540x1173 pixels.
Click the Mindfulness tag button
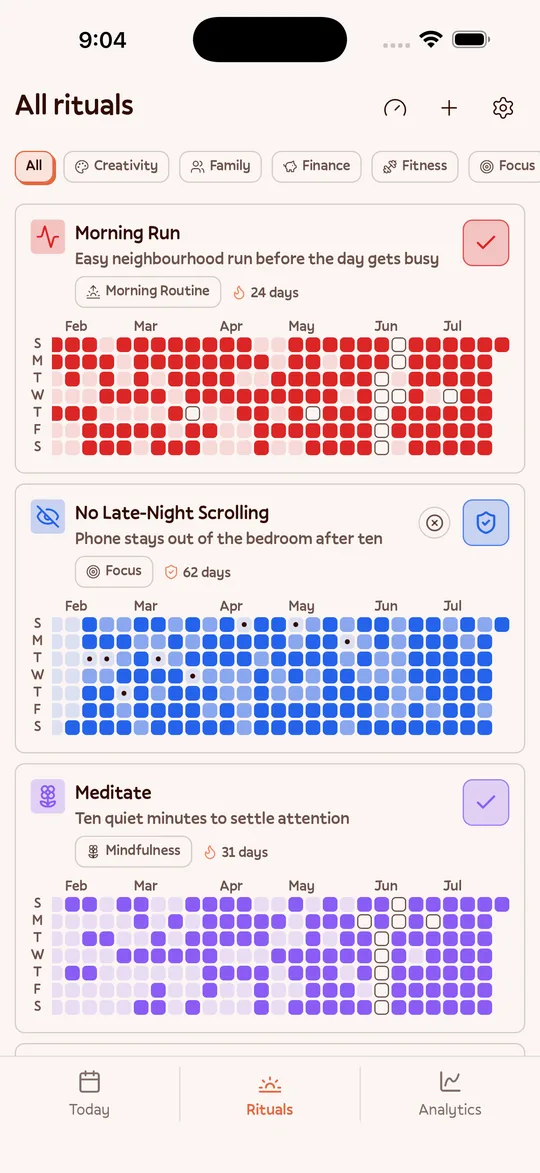tap(134, 851)
